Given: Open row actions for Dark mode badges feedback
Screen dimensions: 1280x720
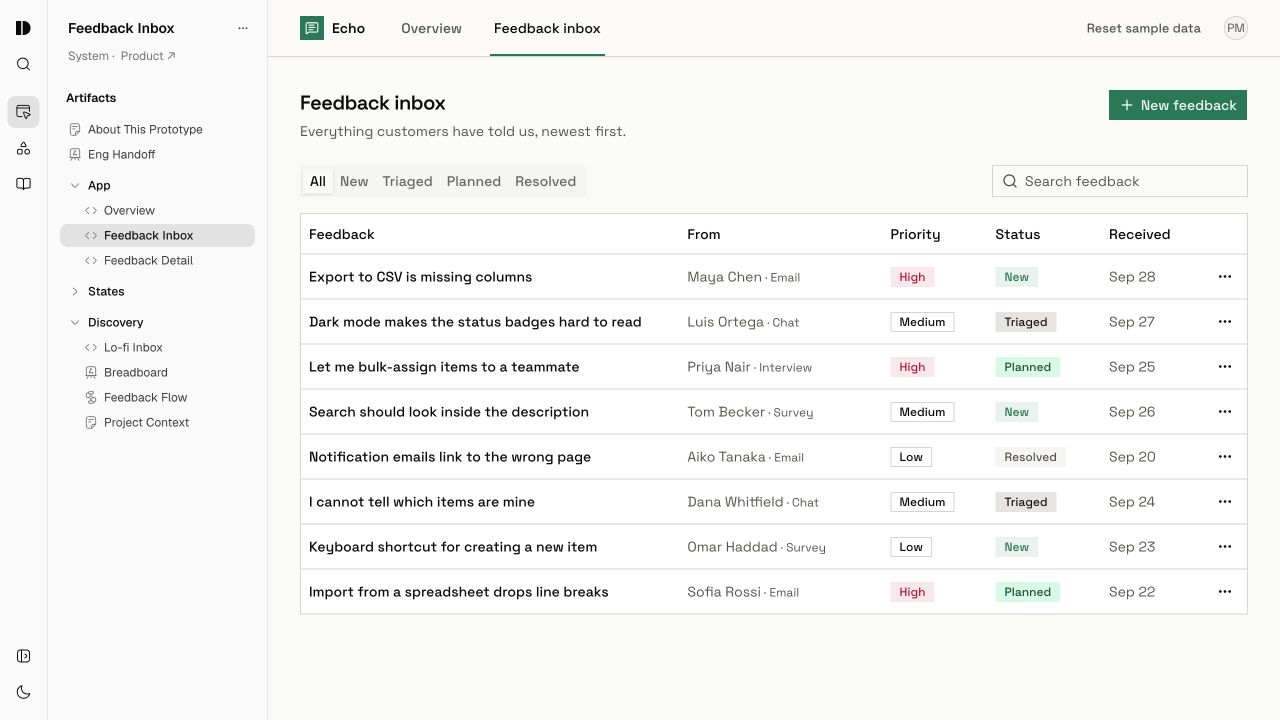Looking at the screenshot, I should click(1225, 322).
